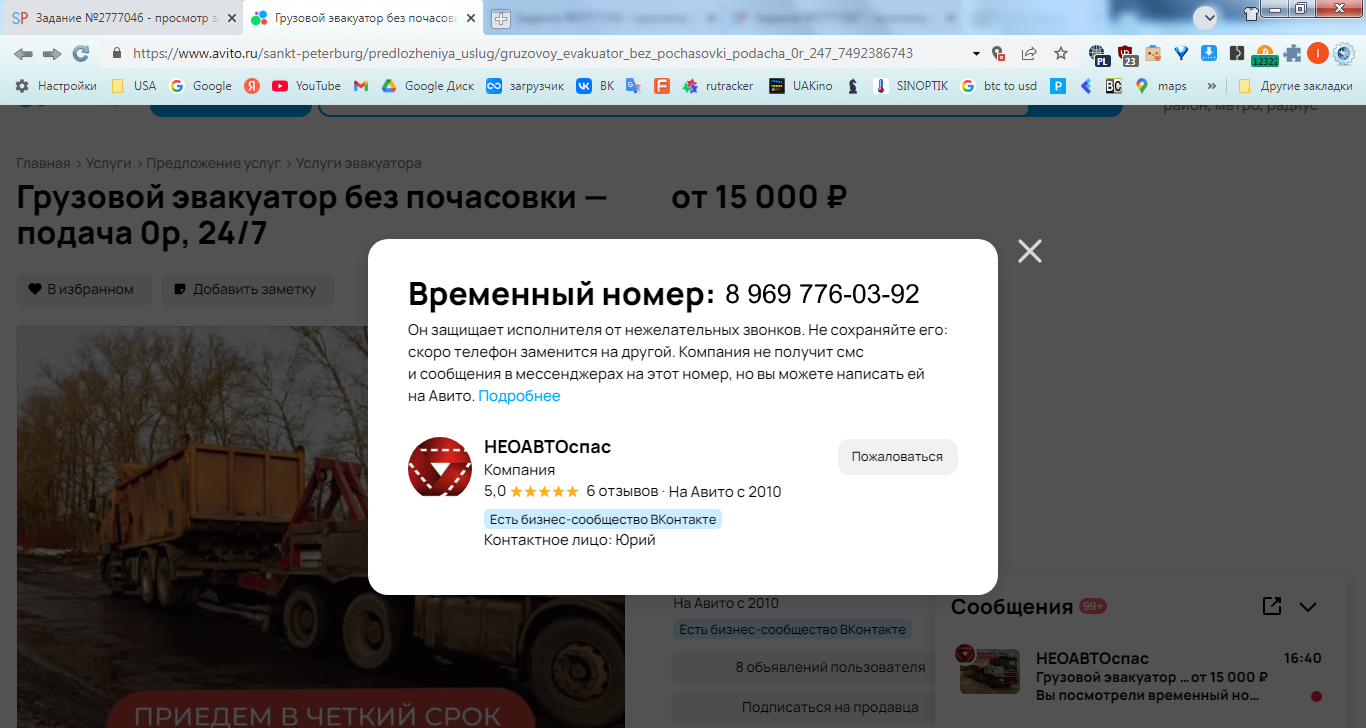Show more bookmarks chevron
The height and width of the screenshot is (728, 1366).
[1212, 86]
